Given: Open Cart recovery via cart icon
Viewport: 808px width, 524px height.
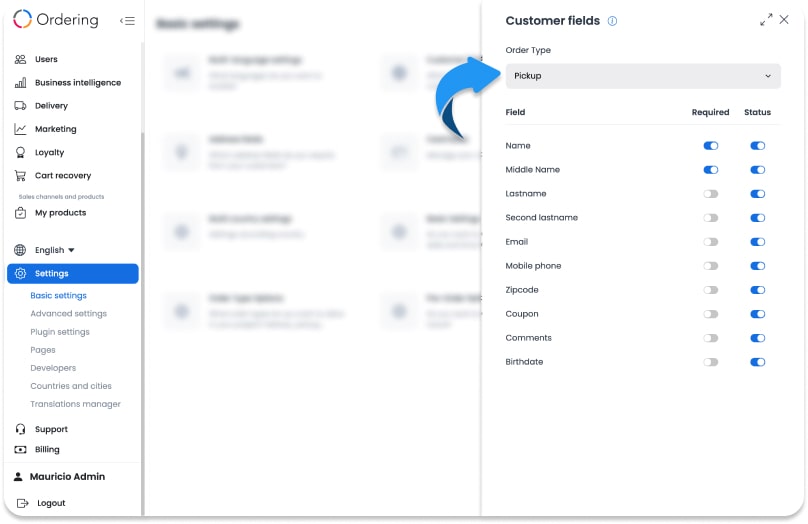Looking at the screenshot, I should [x=20, y=176].
